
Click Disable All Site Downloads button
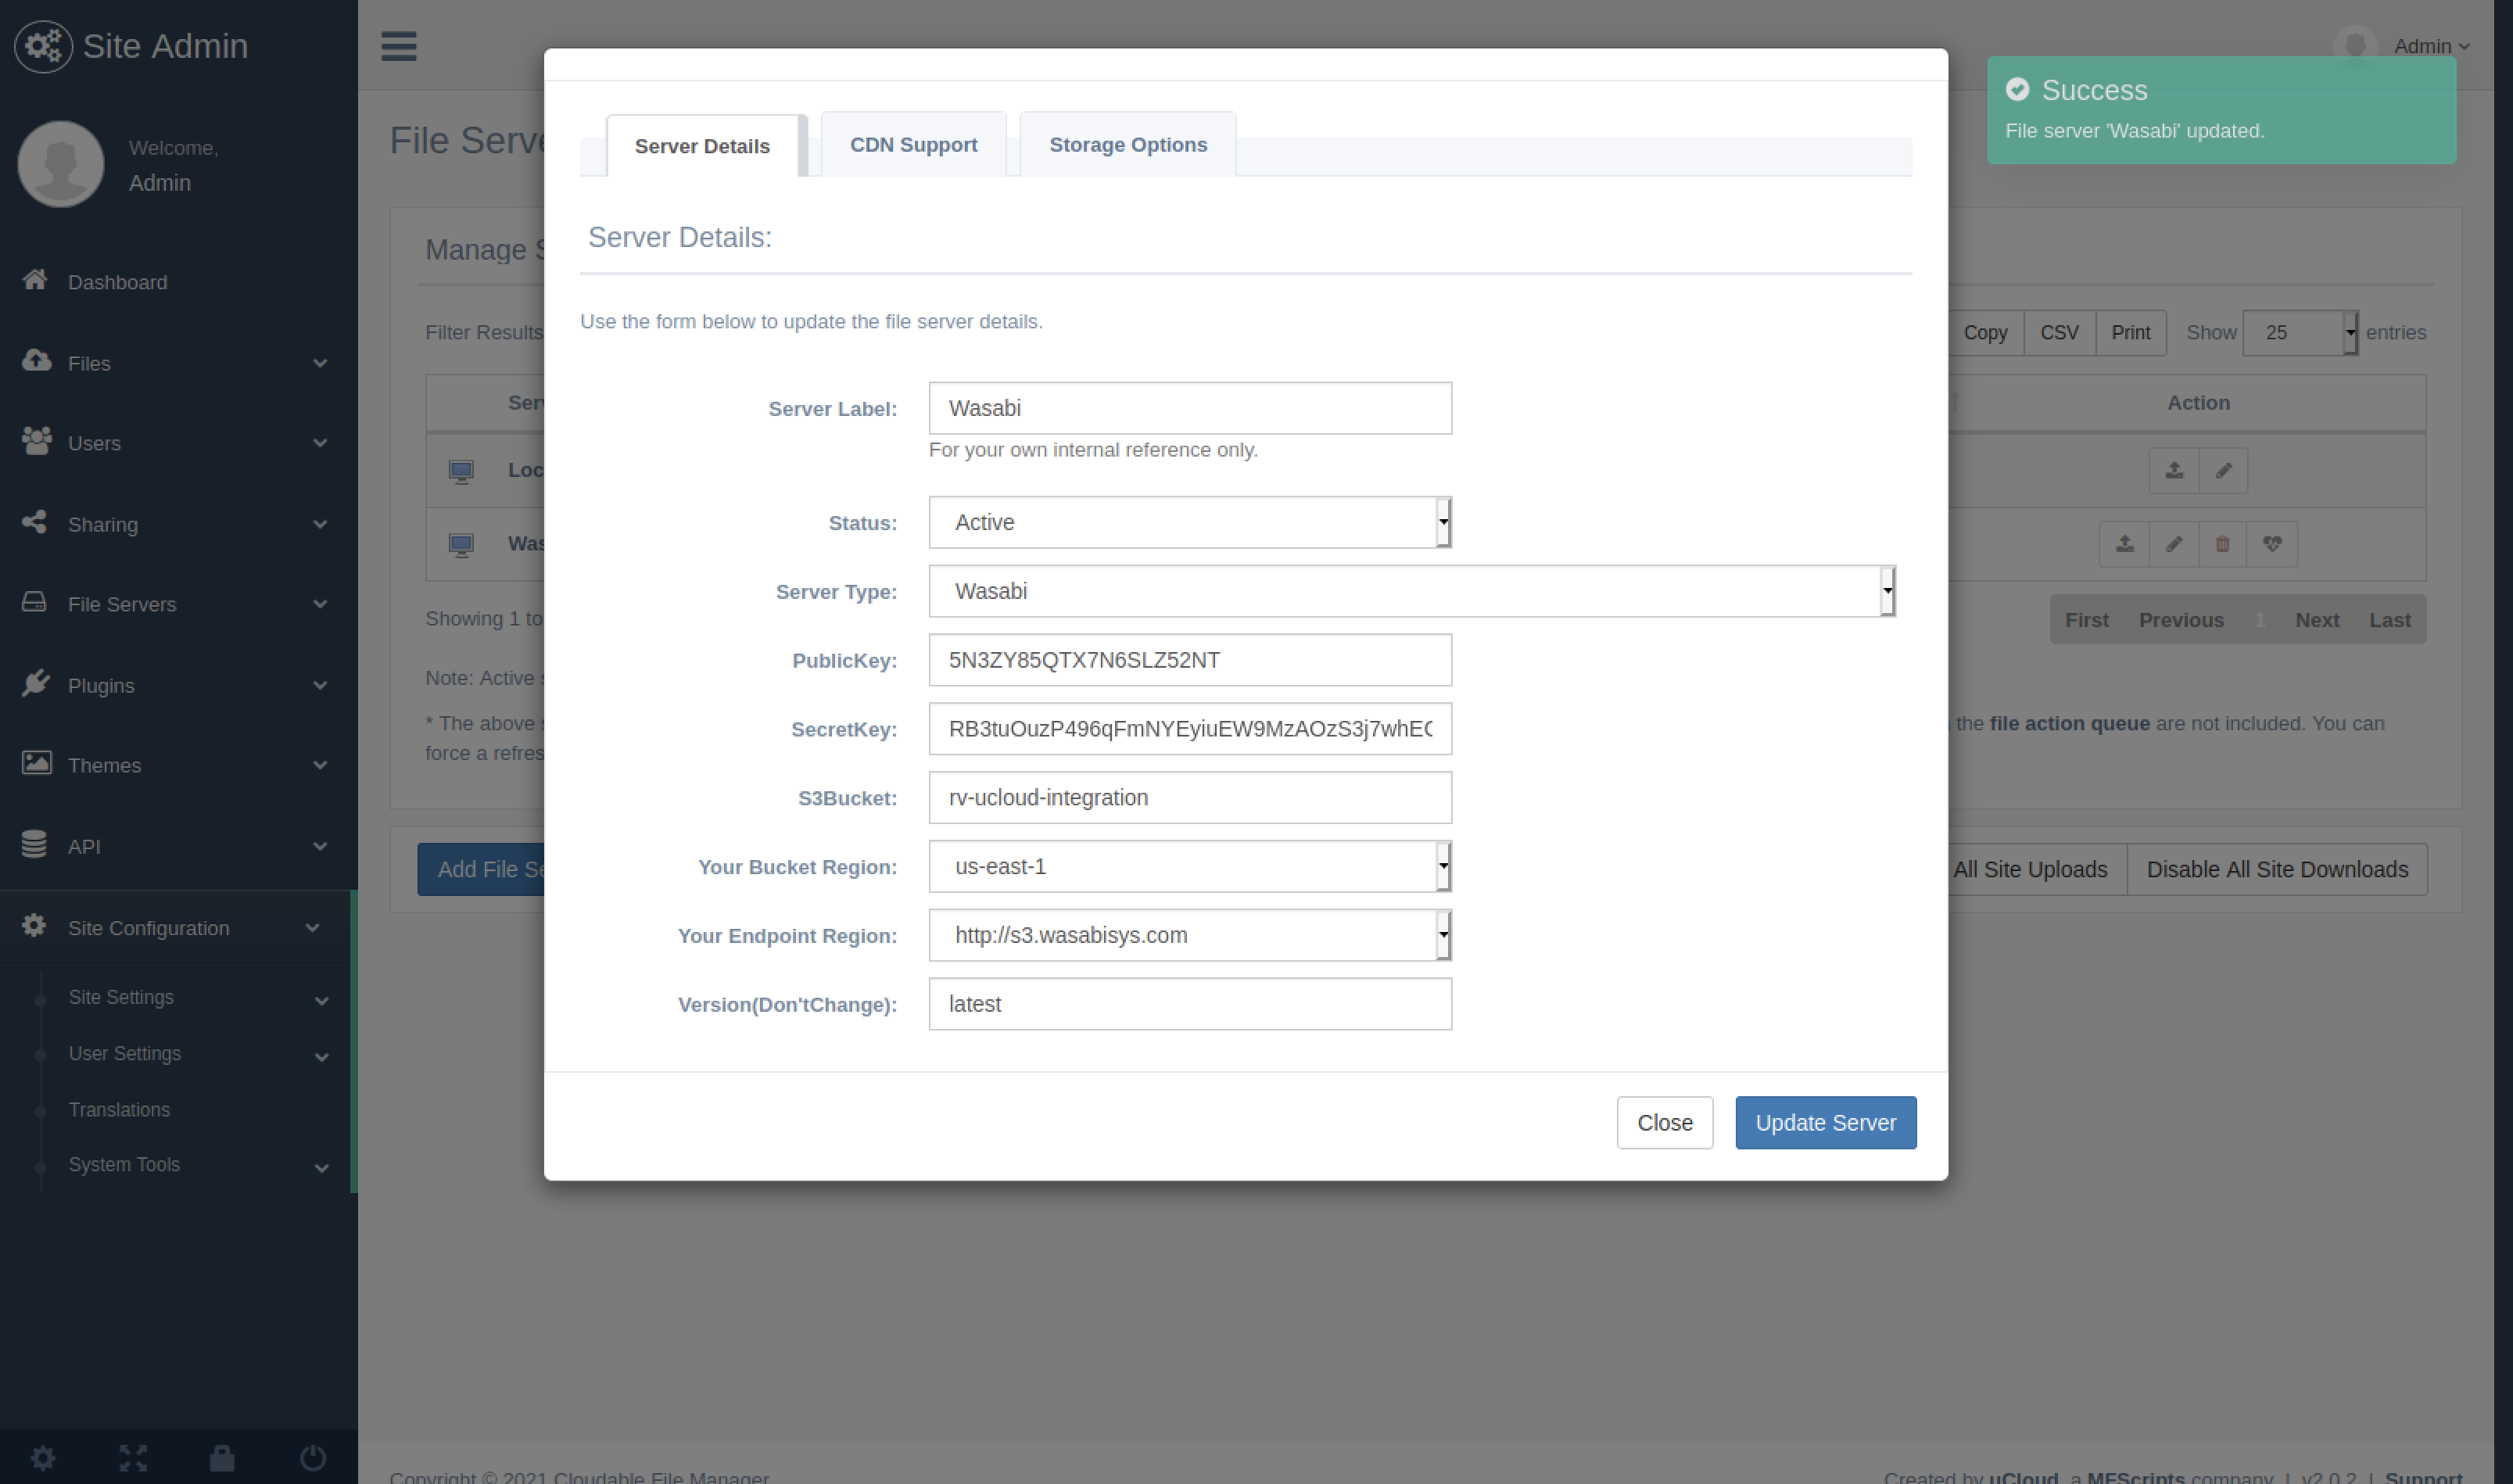tap(2277, 869)
